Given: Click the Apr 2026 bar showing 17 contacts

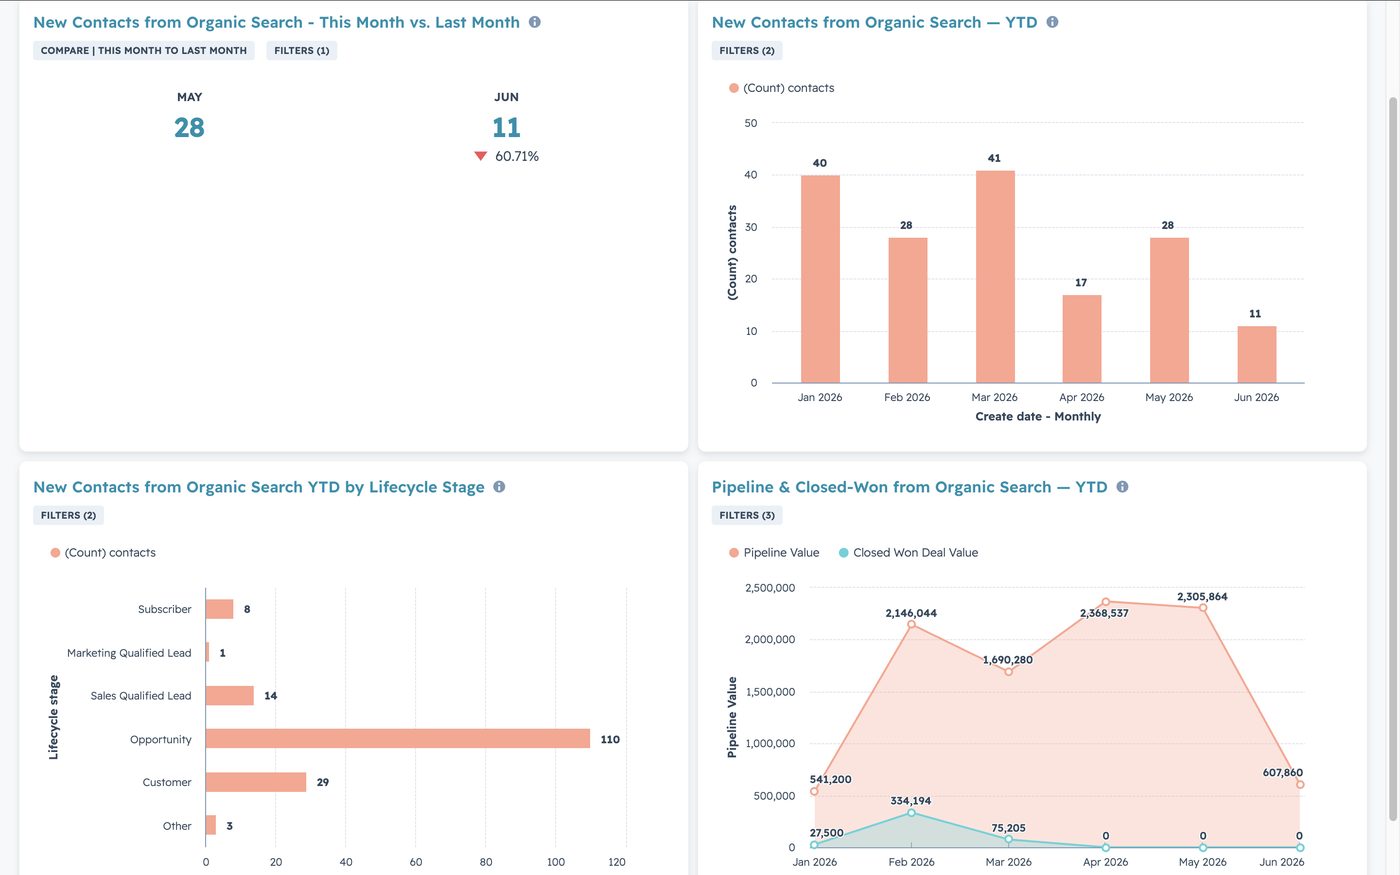Looking at the screenshot, I should [1082, 339].
